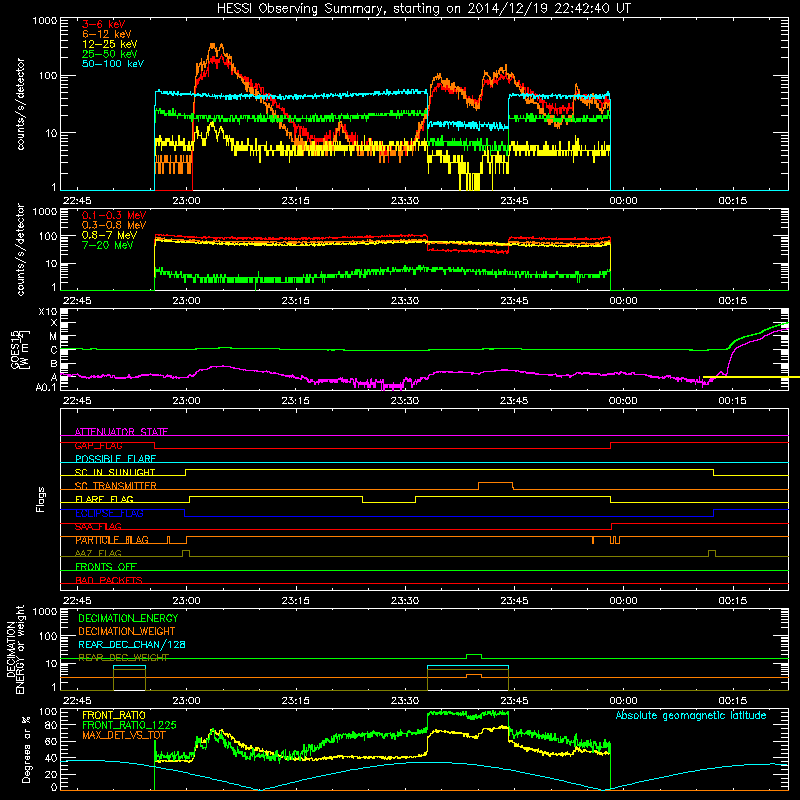800x800 pixels.
Task: Click the DECIMATION_ENERGY bump near 23:40
Action: [474, 655]
